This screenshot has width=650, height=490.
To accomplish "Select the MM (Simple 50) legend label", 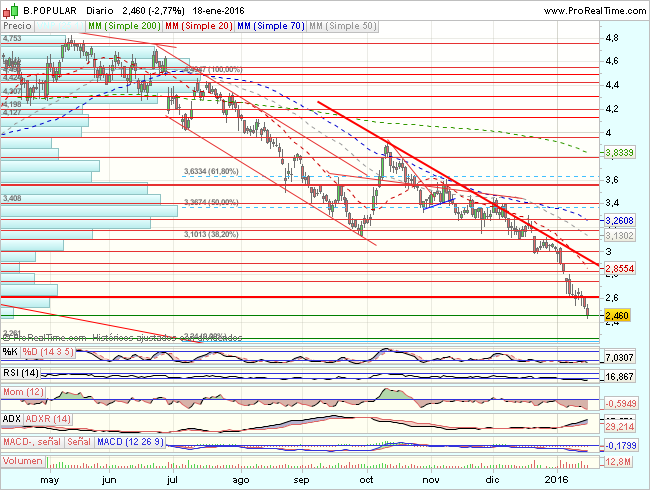I will click(x=342, y=26).
